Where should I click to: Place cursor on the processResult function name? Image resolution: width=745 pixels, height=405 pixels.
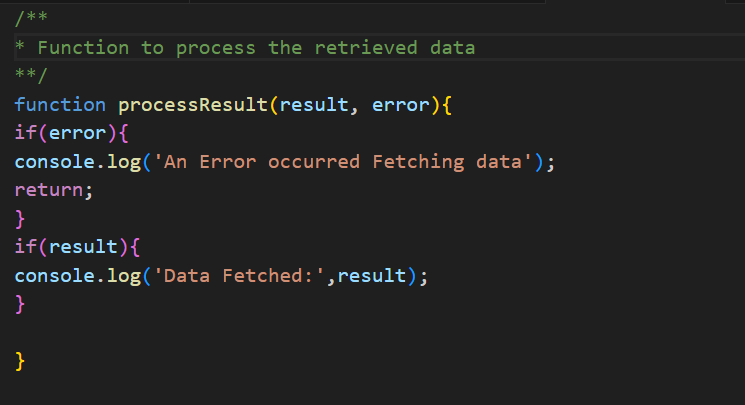point(193,105)
